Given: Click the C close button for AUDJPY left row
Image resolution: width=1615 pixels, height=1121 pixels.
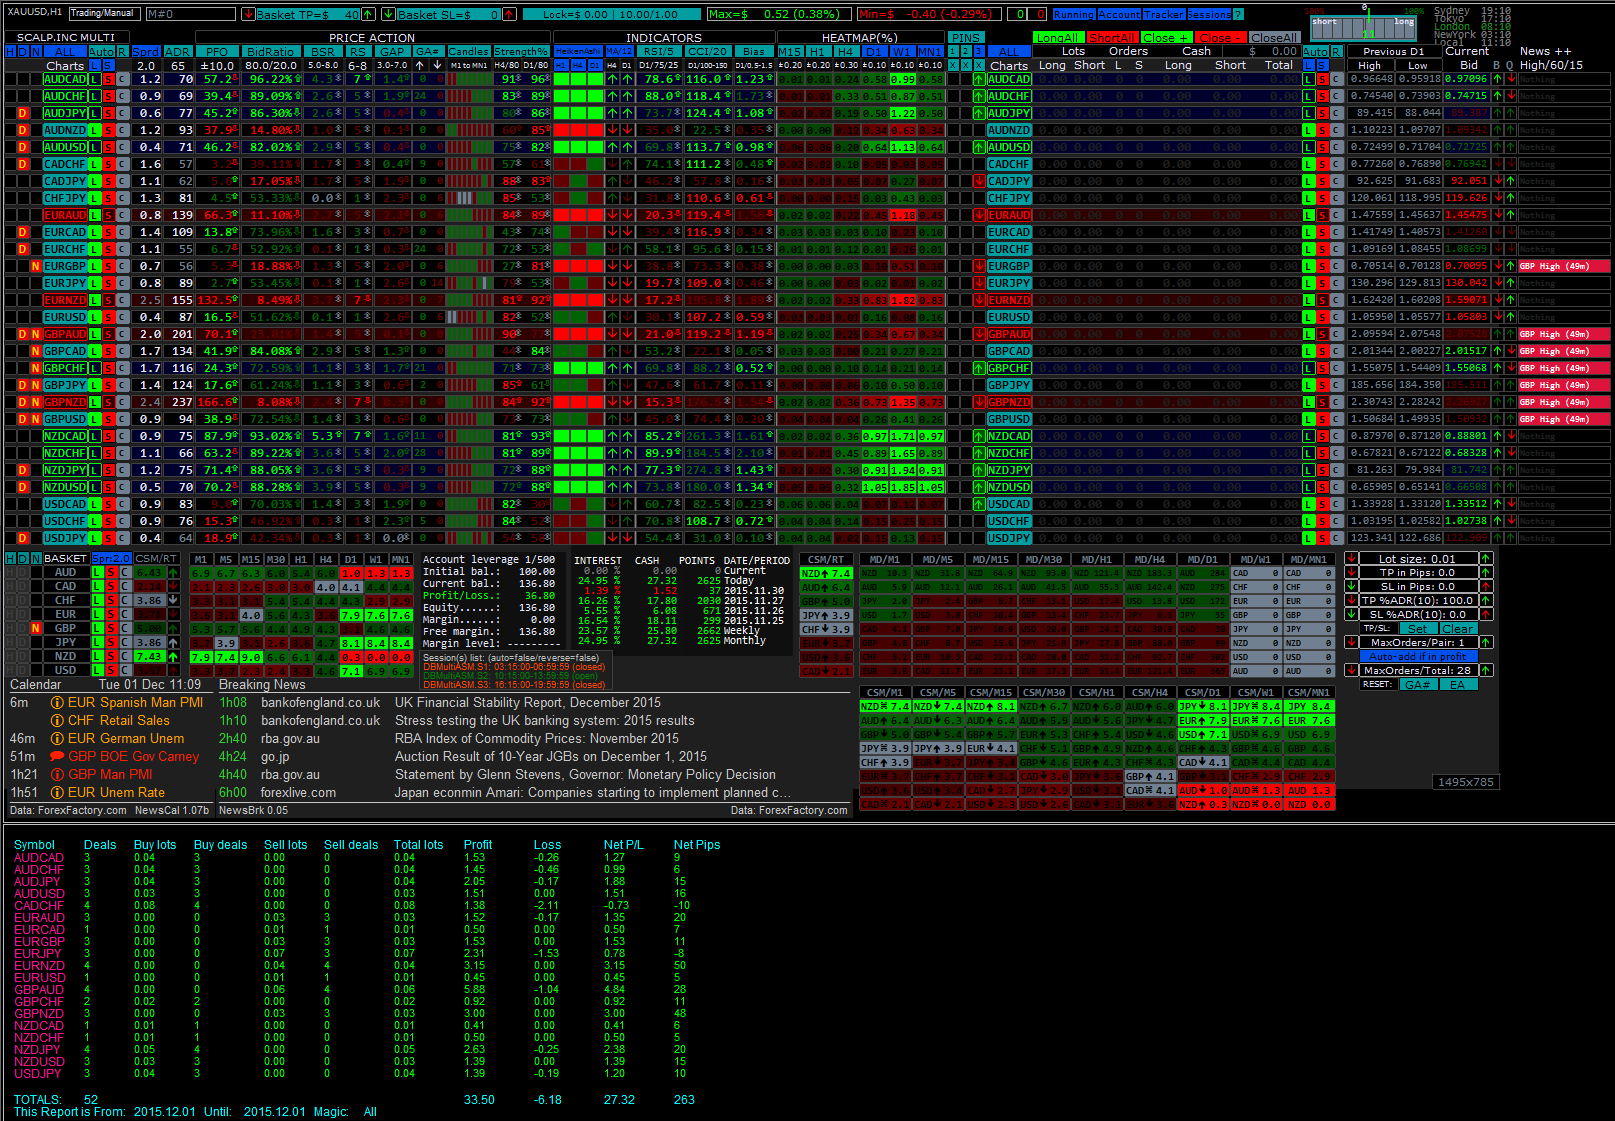Looking at the screenshot, I should [122, 113].
